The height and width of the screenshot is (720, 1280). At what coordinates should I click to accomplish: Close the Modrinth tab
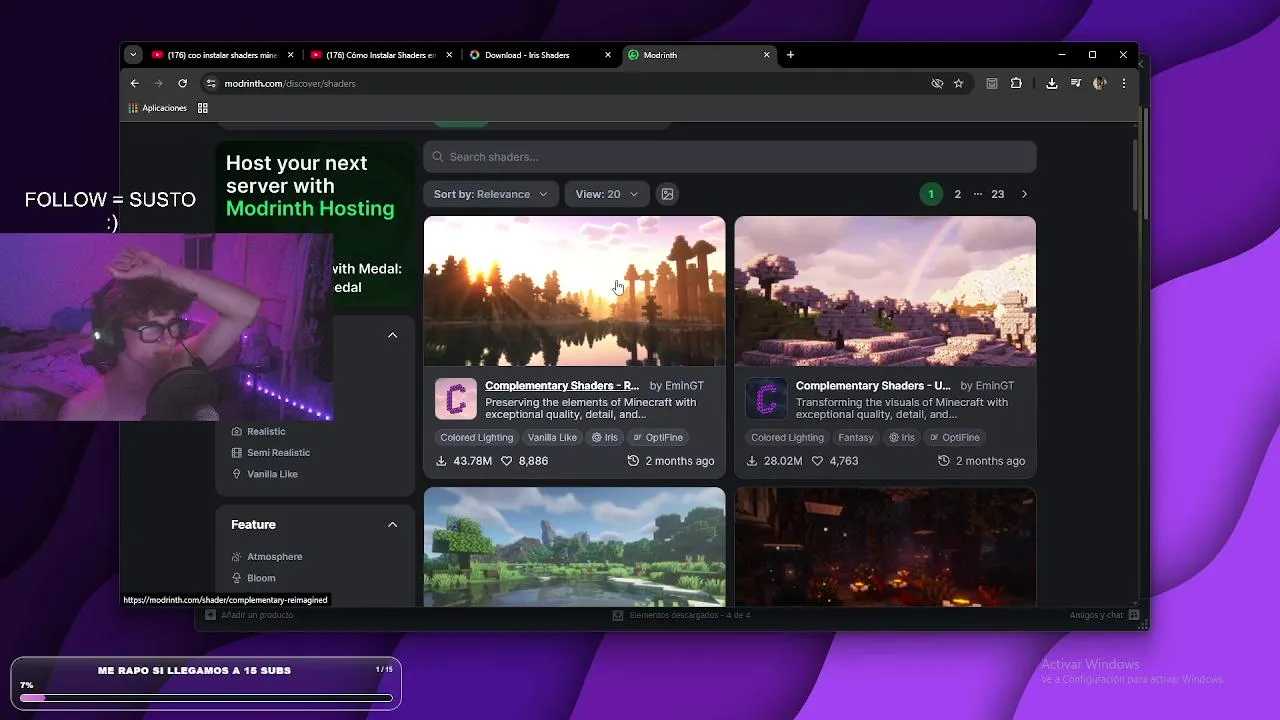pos(767,55)
